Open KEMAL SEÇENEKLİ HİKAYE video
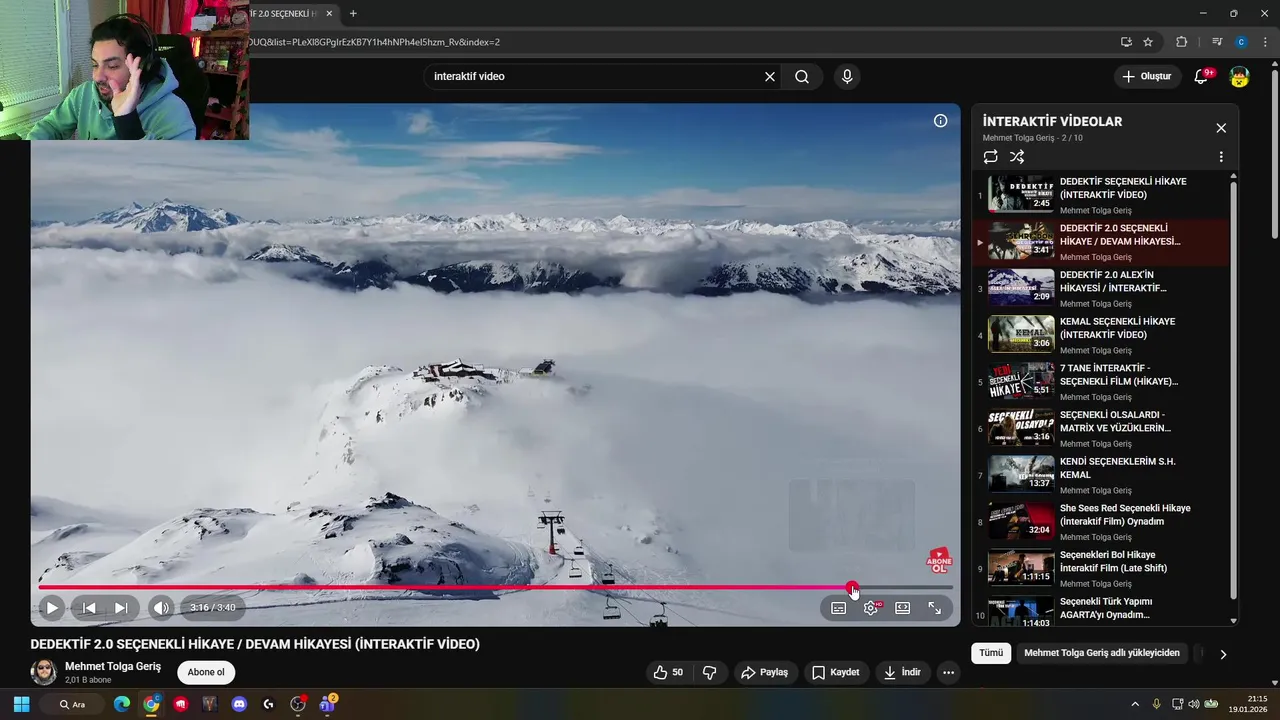 point(1100,335)
